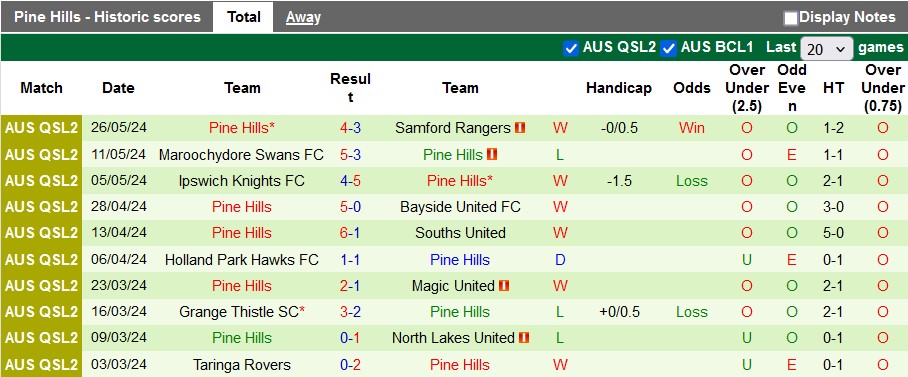
Task: Click the Bayside United FC team name
Action: (x=460, y=207)
